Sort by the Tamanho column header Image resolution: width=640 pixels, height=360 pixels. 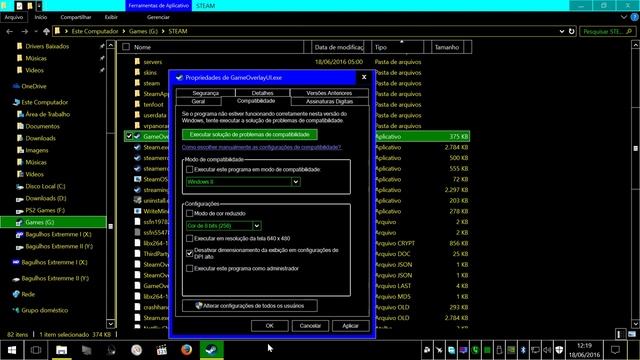coord(447,47)
